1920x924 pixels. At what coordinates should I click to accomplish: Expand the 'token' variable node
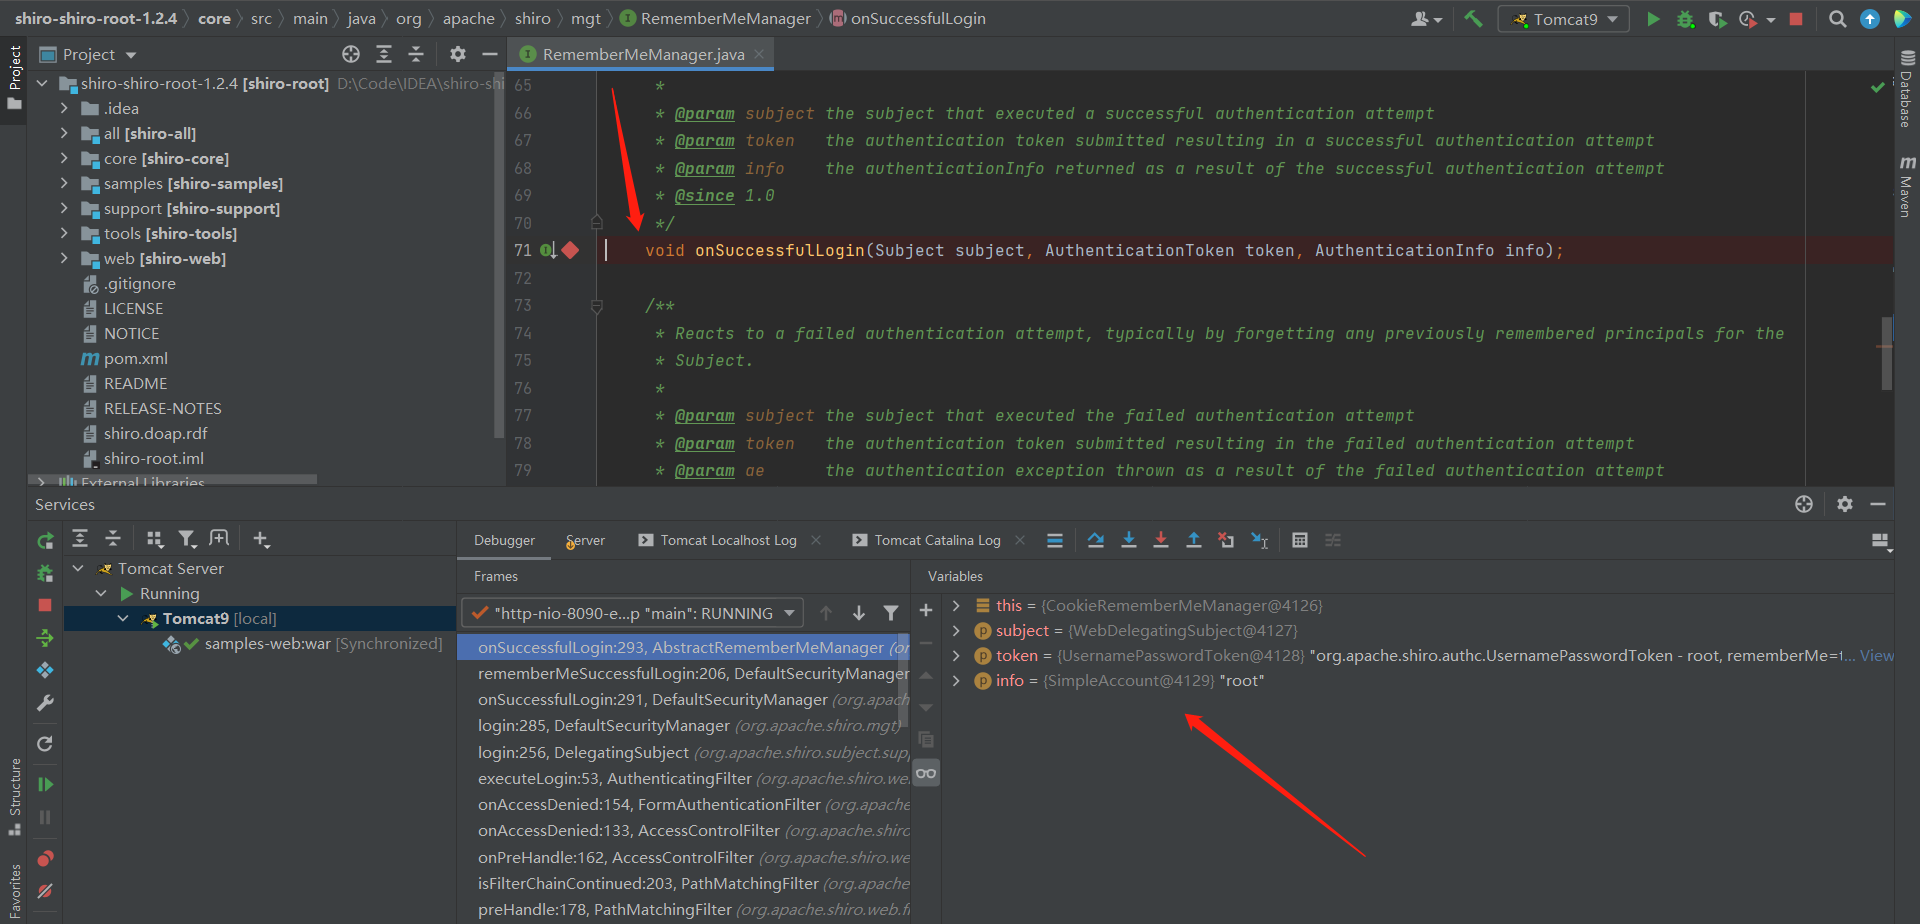coord(956,655)
